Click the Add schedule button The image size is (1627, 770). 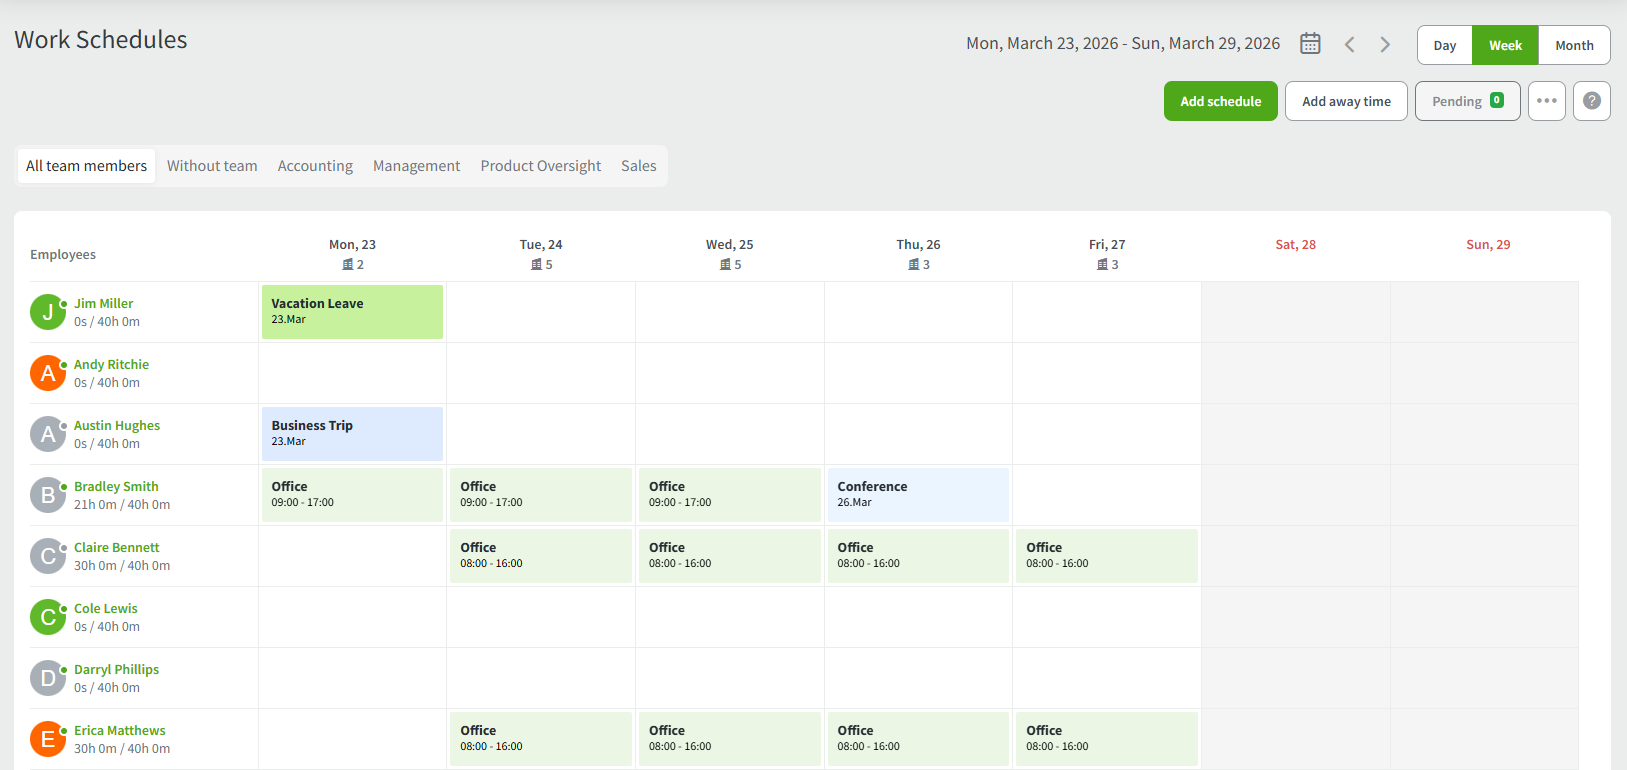pos(1220,101)
